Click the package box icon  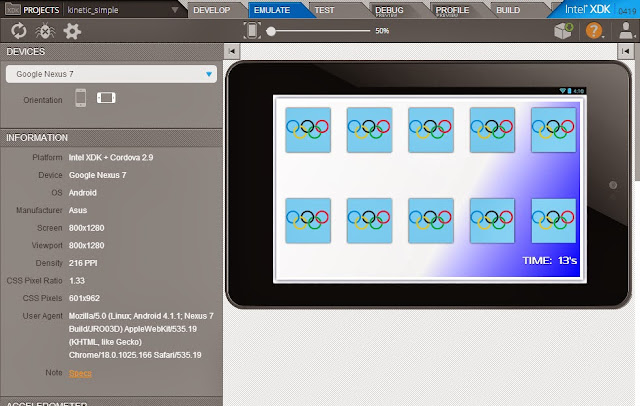click(564, 31)
